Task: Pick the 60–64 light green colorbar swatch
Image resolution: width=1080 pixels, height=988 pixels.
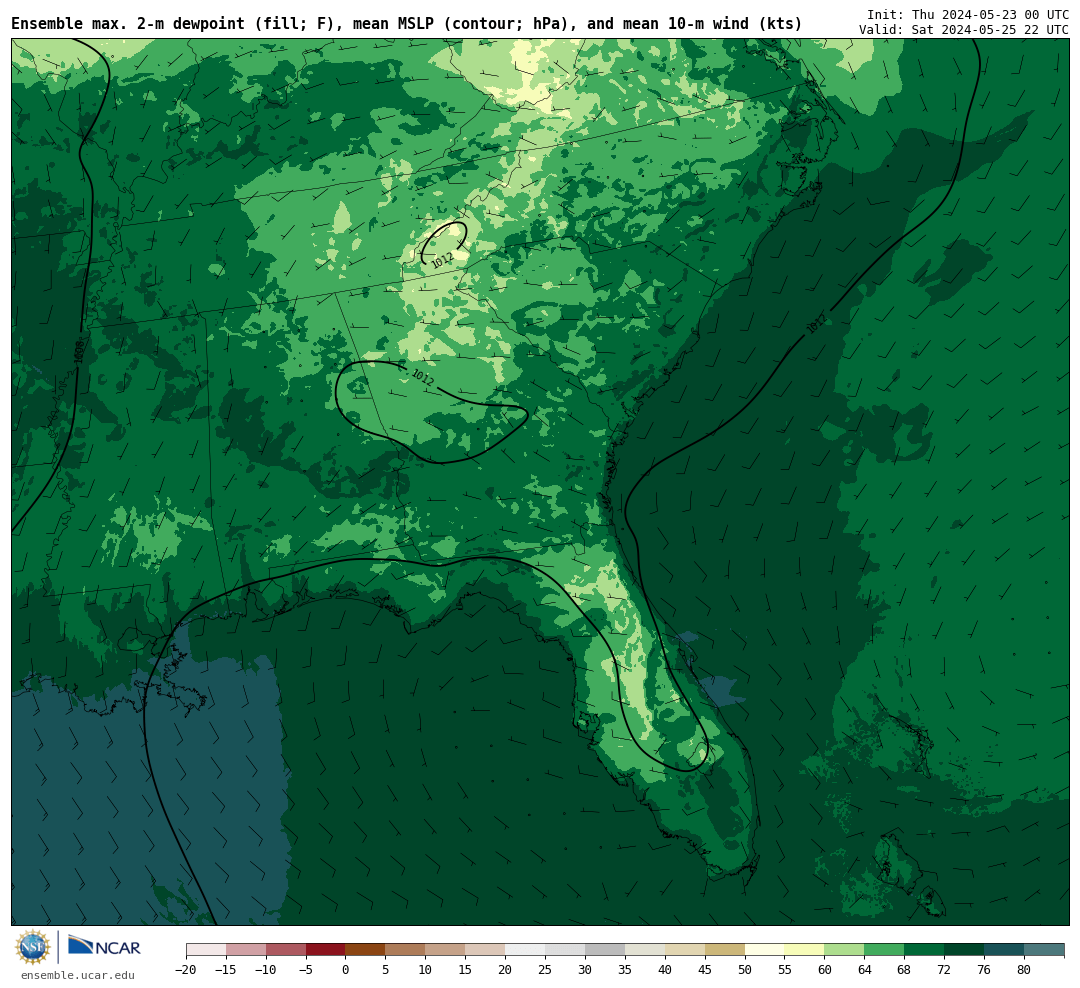Action: [x=844, y=950]
